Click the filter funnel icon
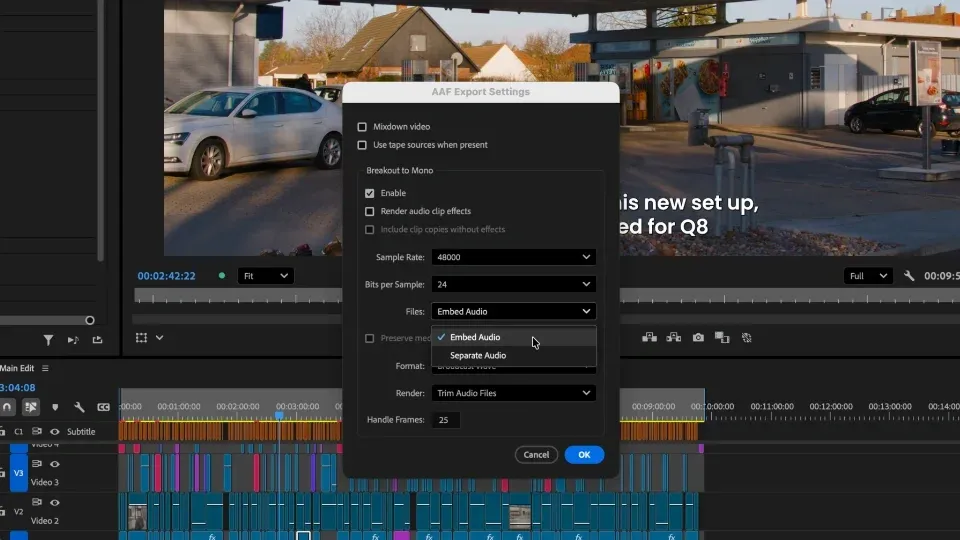The image size is (960, 540). point(48,340)
